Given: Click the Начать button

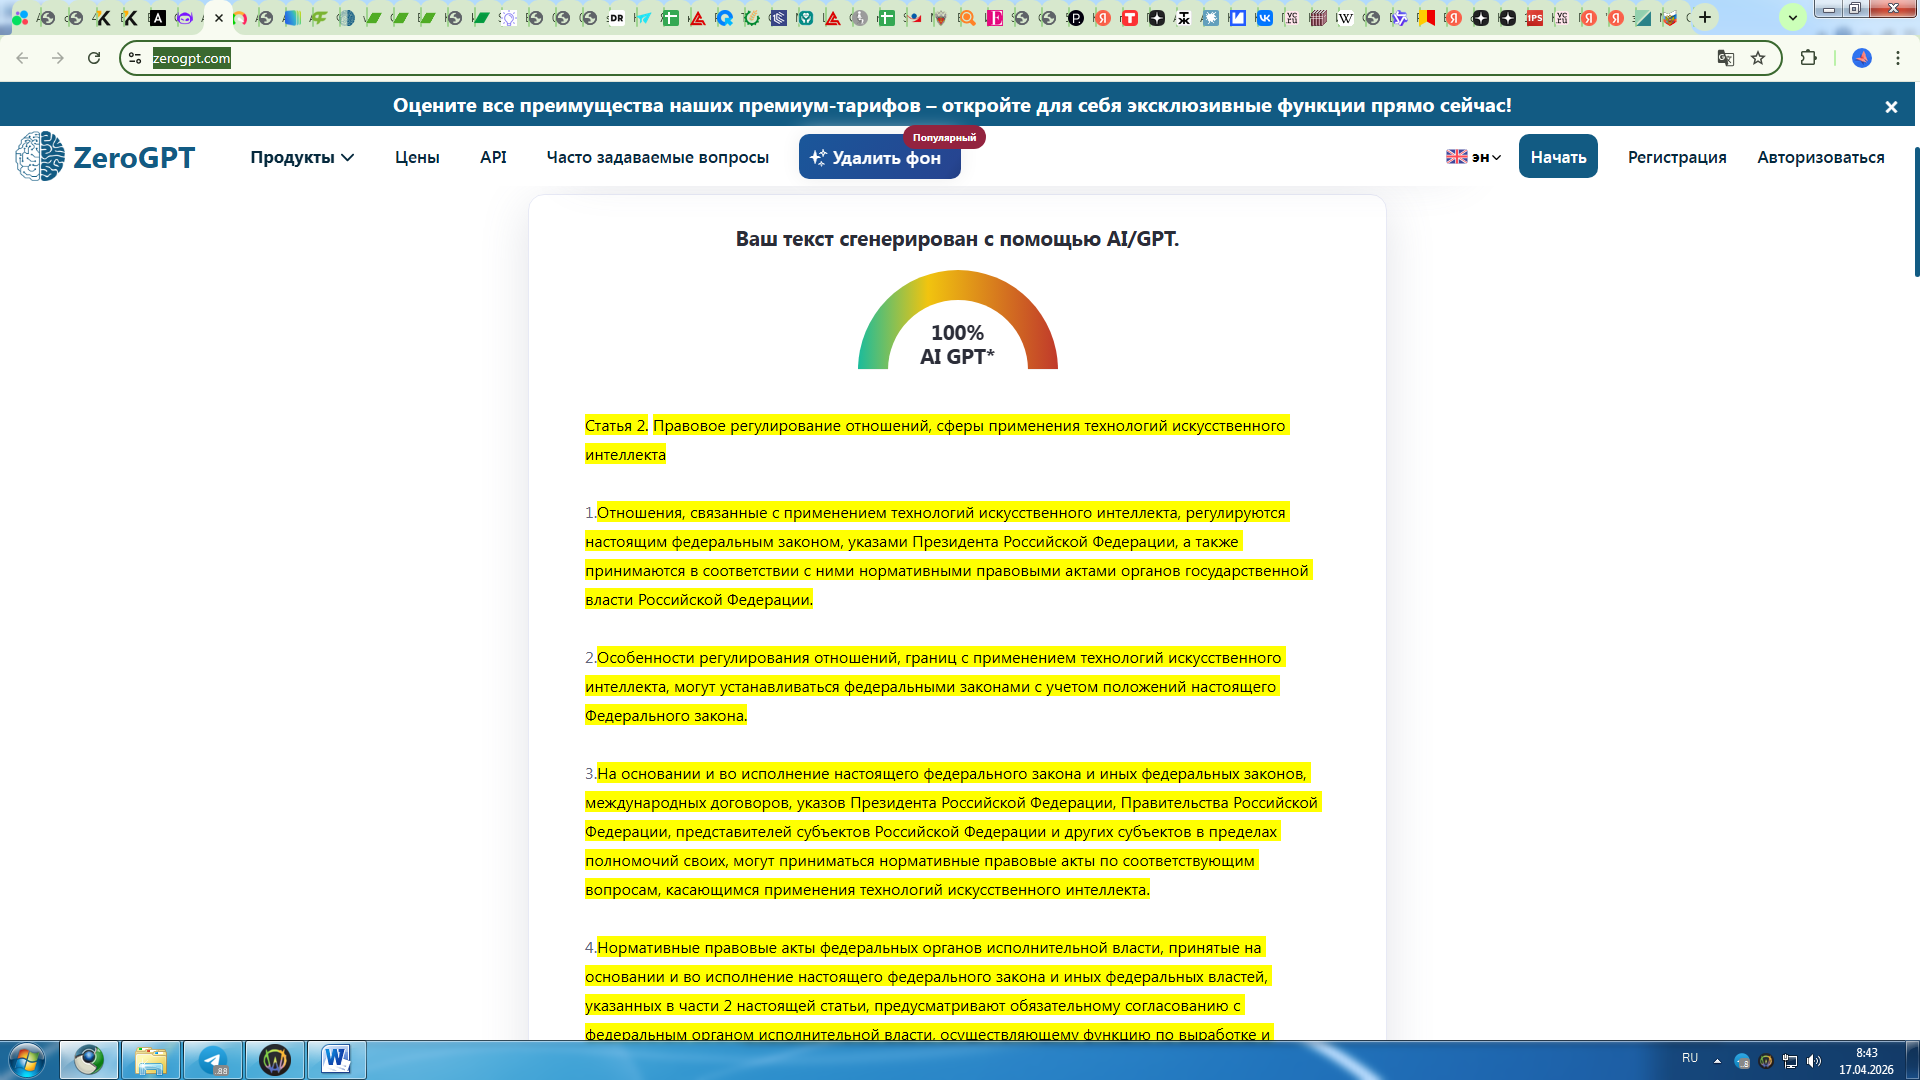Looking at the screenshot, I should [x=1558, y=157].
